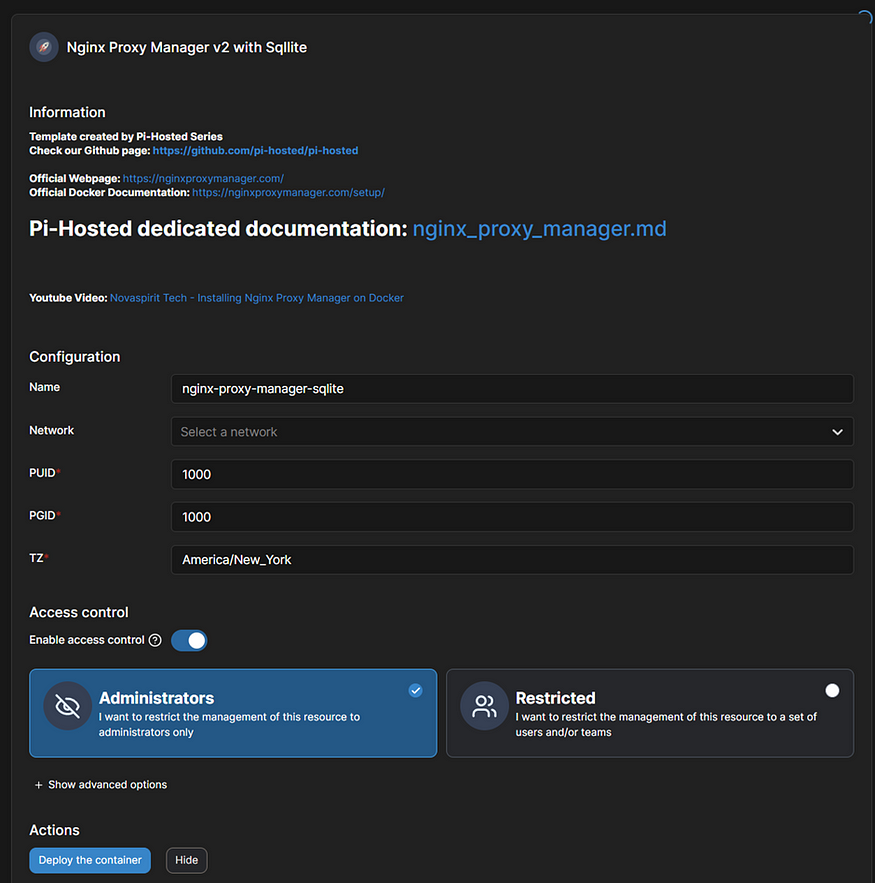875x883 pixels.
Task: Click the PGID input field
Action: tap(512, 517)
